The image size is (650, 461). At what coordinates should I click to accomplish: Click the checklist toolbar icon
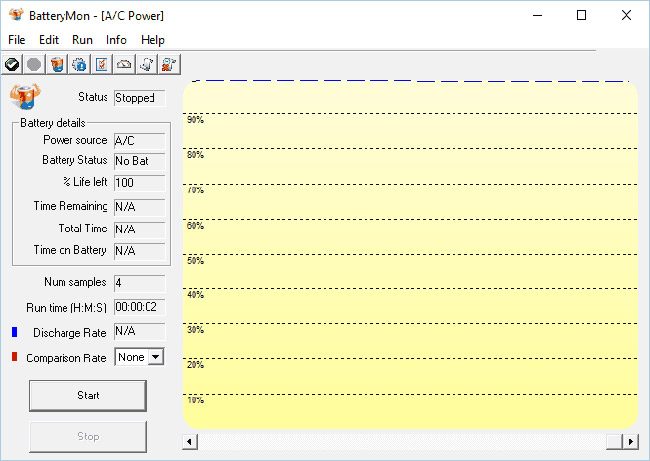(x=101, y=64)
